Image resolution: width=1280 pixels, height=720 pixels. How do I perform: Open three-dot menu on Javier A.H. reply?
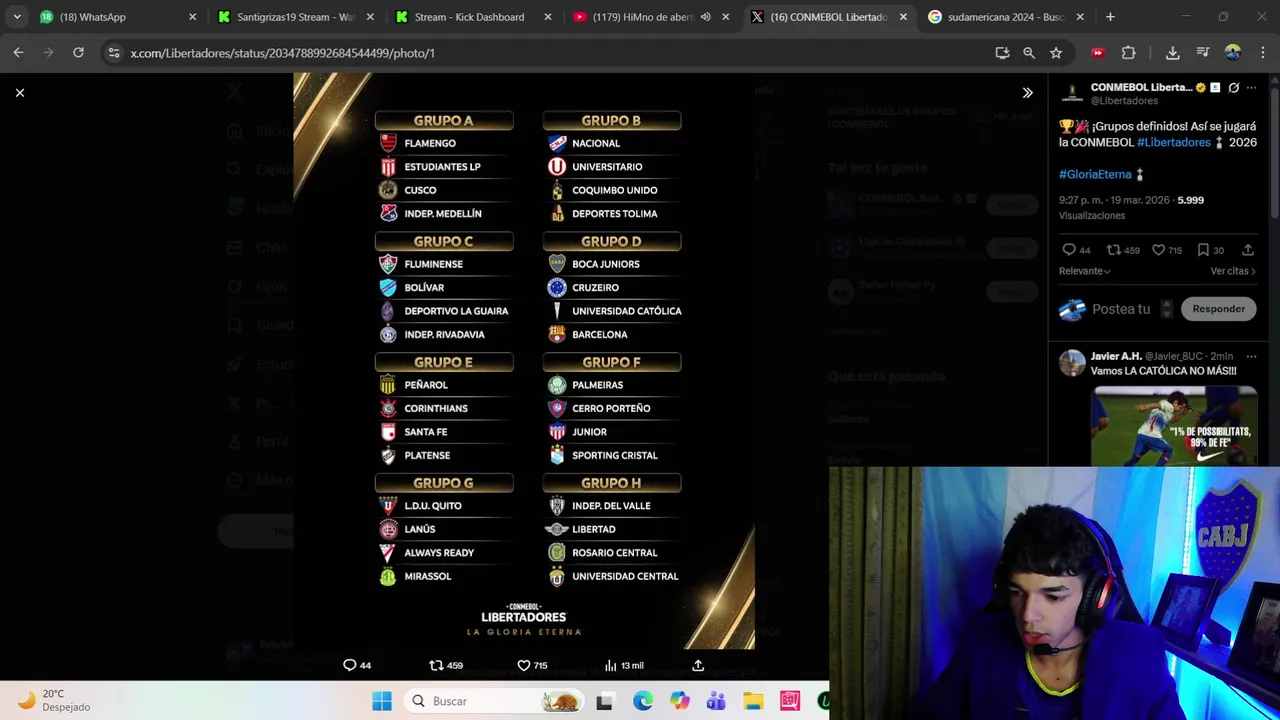(1251, 356)
